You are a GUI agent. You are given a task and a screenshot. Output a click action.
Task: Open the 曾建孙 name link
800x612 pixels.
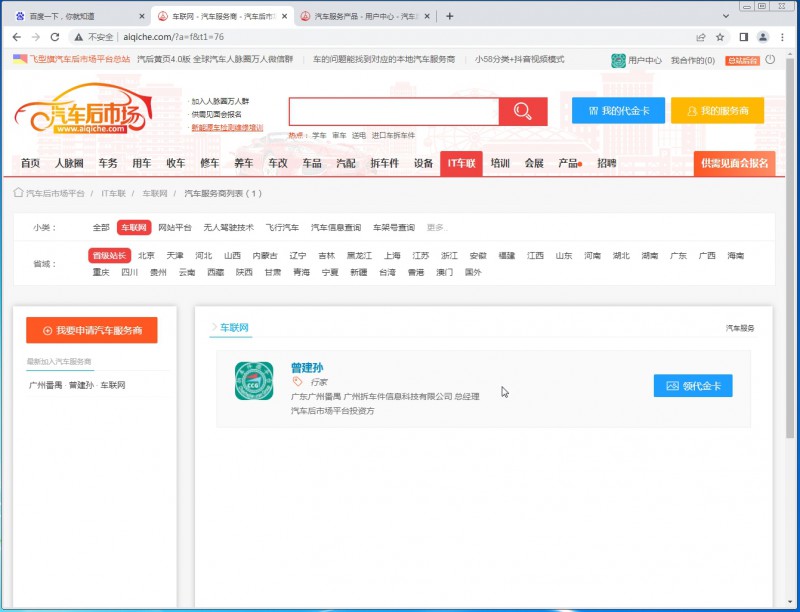click(x=307, y=367)
